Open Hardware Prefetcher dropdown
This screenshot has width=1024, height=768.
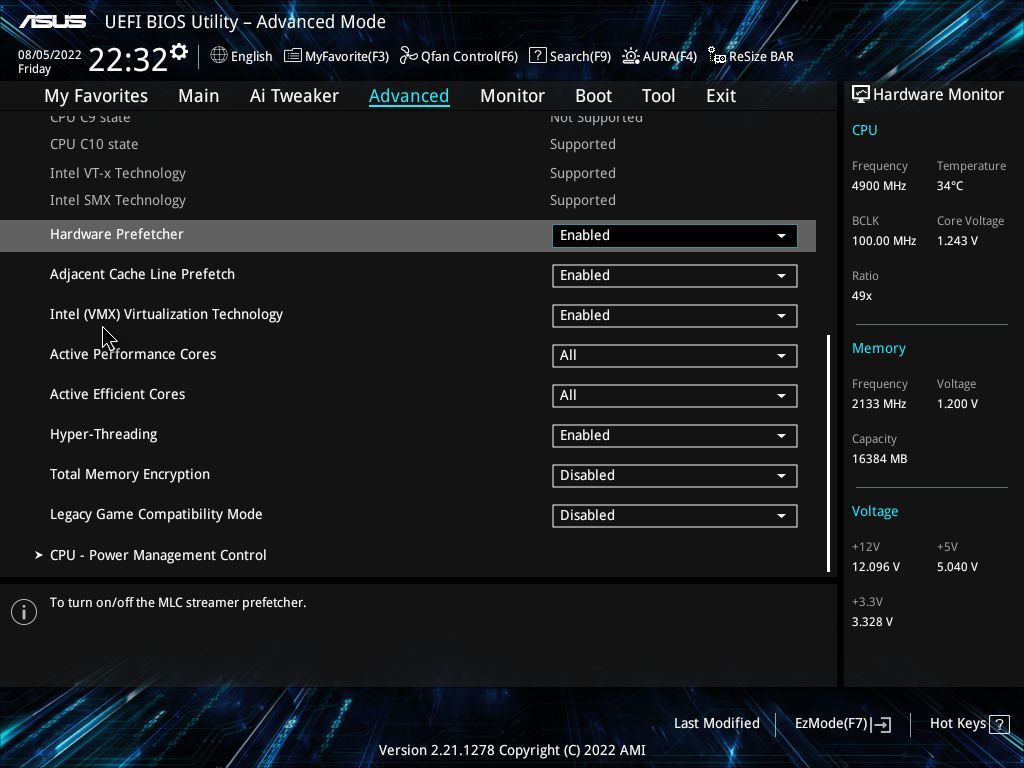click(675, 236)
